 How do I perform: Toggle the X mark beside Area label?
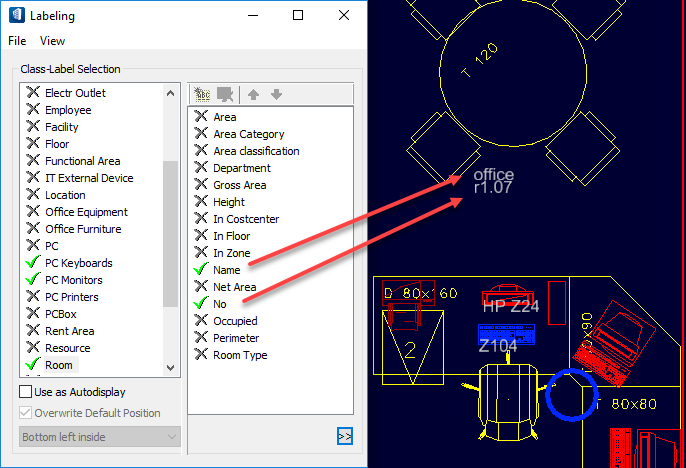click(201, 116)
